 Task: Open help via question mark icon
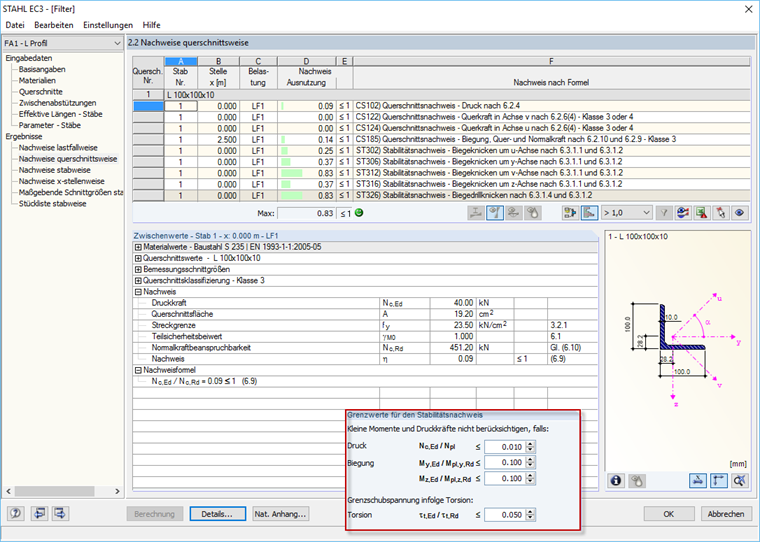click(16, 513)
